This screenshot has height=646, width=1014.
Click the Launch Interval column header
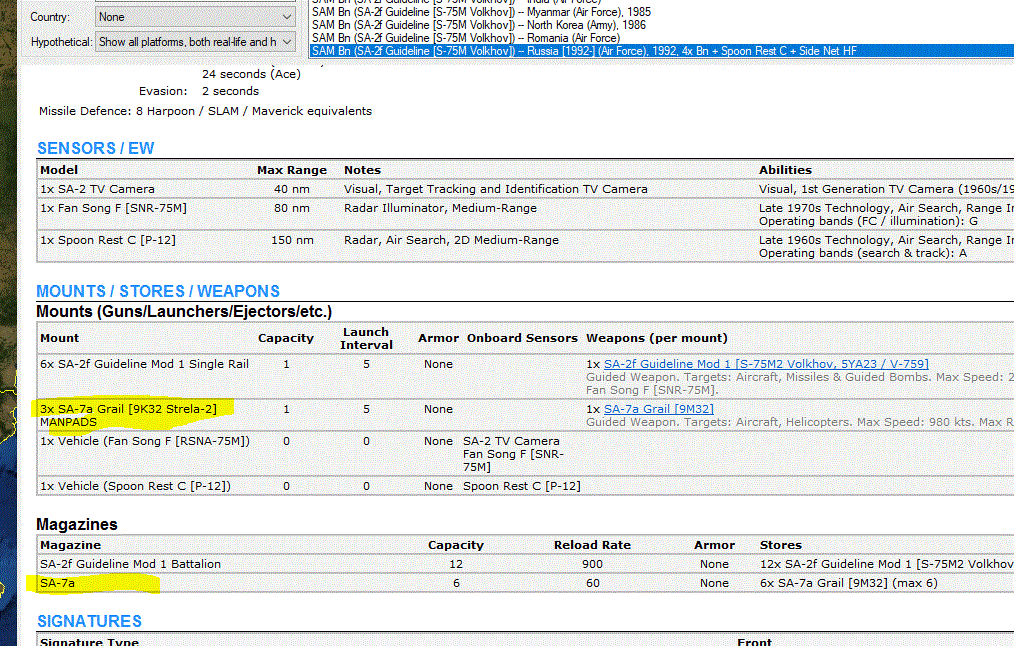(x=366, y=338)
